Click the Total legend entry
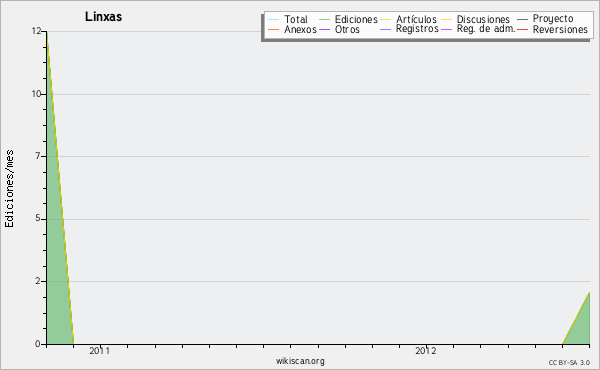Screen dimensions: 600x370 [296, 19]
